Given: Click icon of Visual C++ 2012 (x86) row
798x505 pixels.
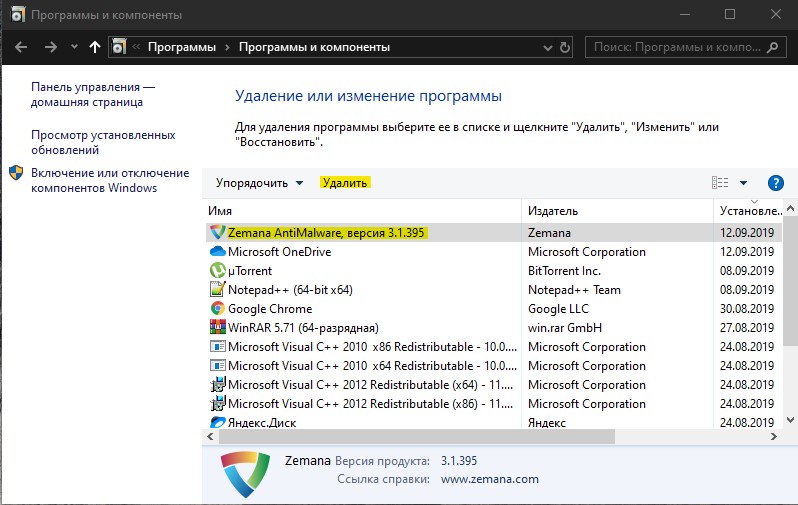Looking at the screenshot, I should coord(218,403).
